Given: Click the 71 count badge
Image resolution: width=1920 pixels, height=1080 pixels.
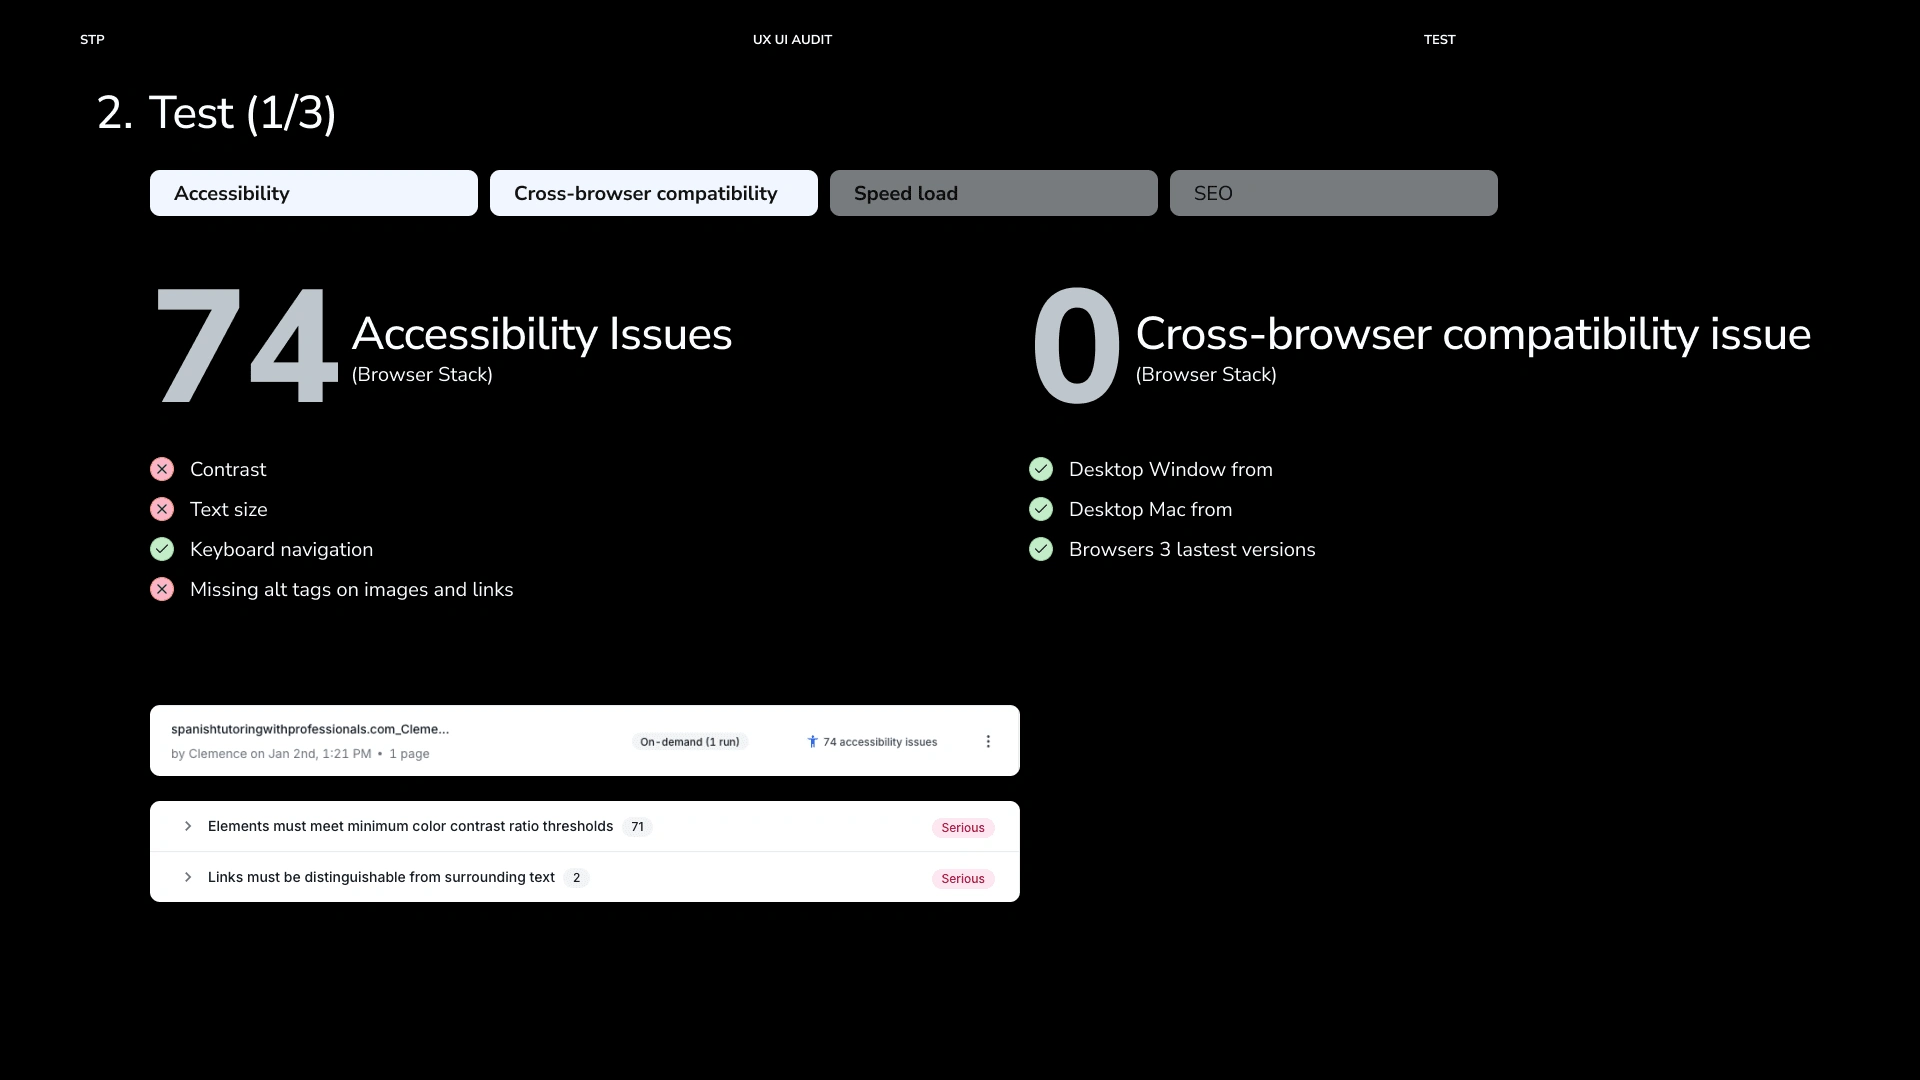Looking at the screenshot, I should (x=637, y=827).
